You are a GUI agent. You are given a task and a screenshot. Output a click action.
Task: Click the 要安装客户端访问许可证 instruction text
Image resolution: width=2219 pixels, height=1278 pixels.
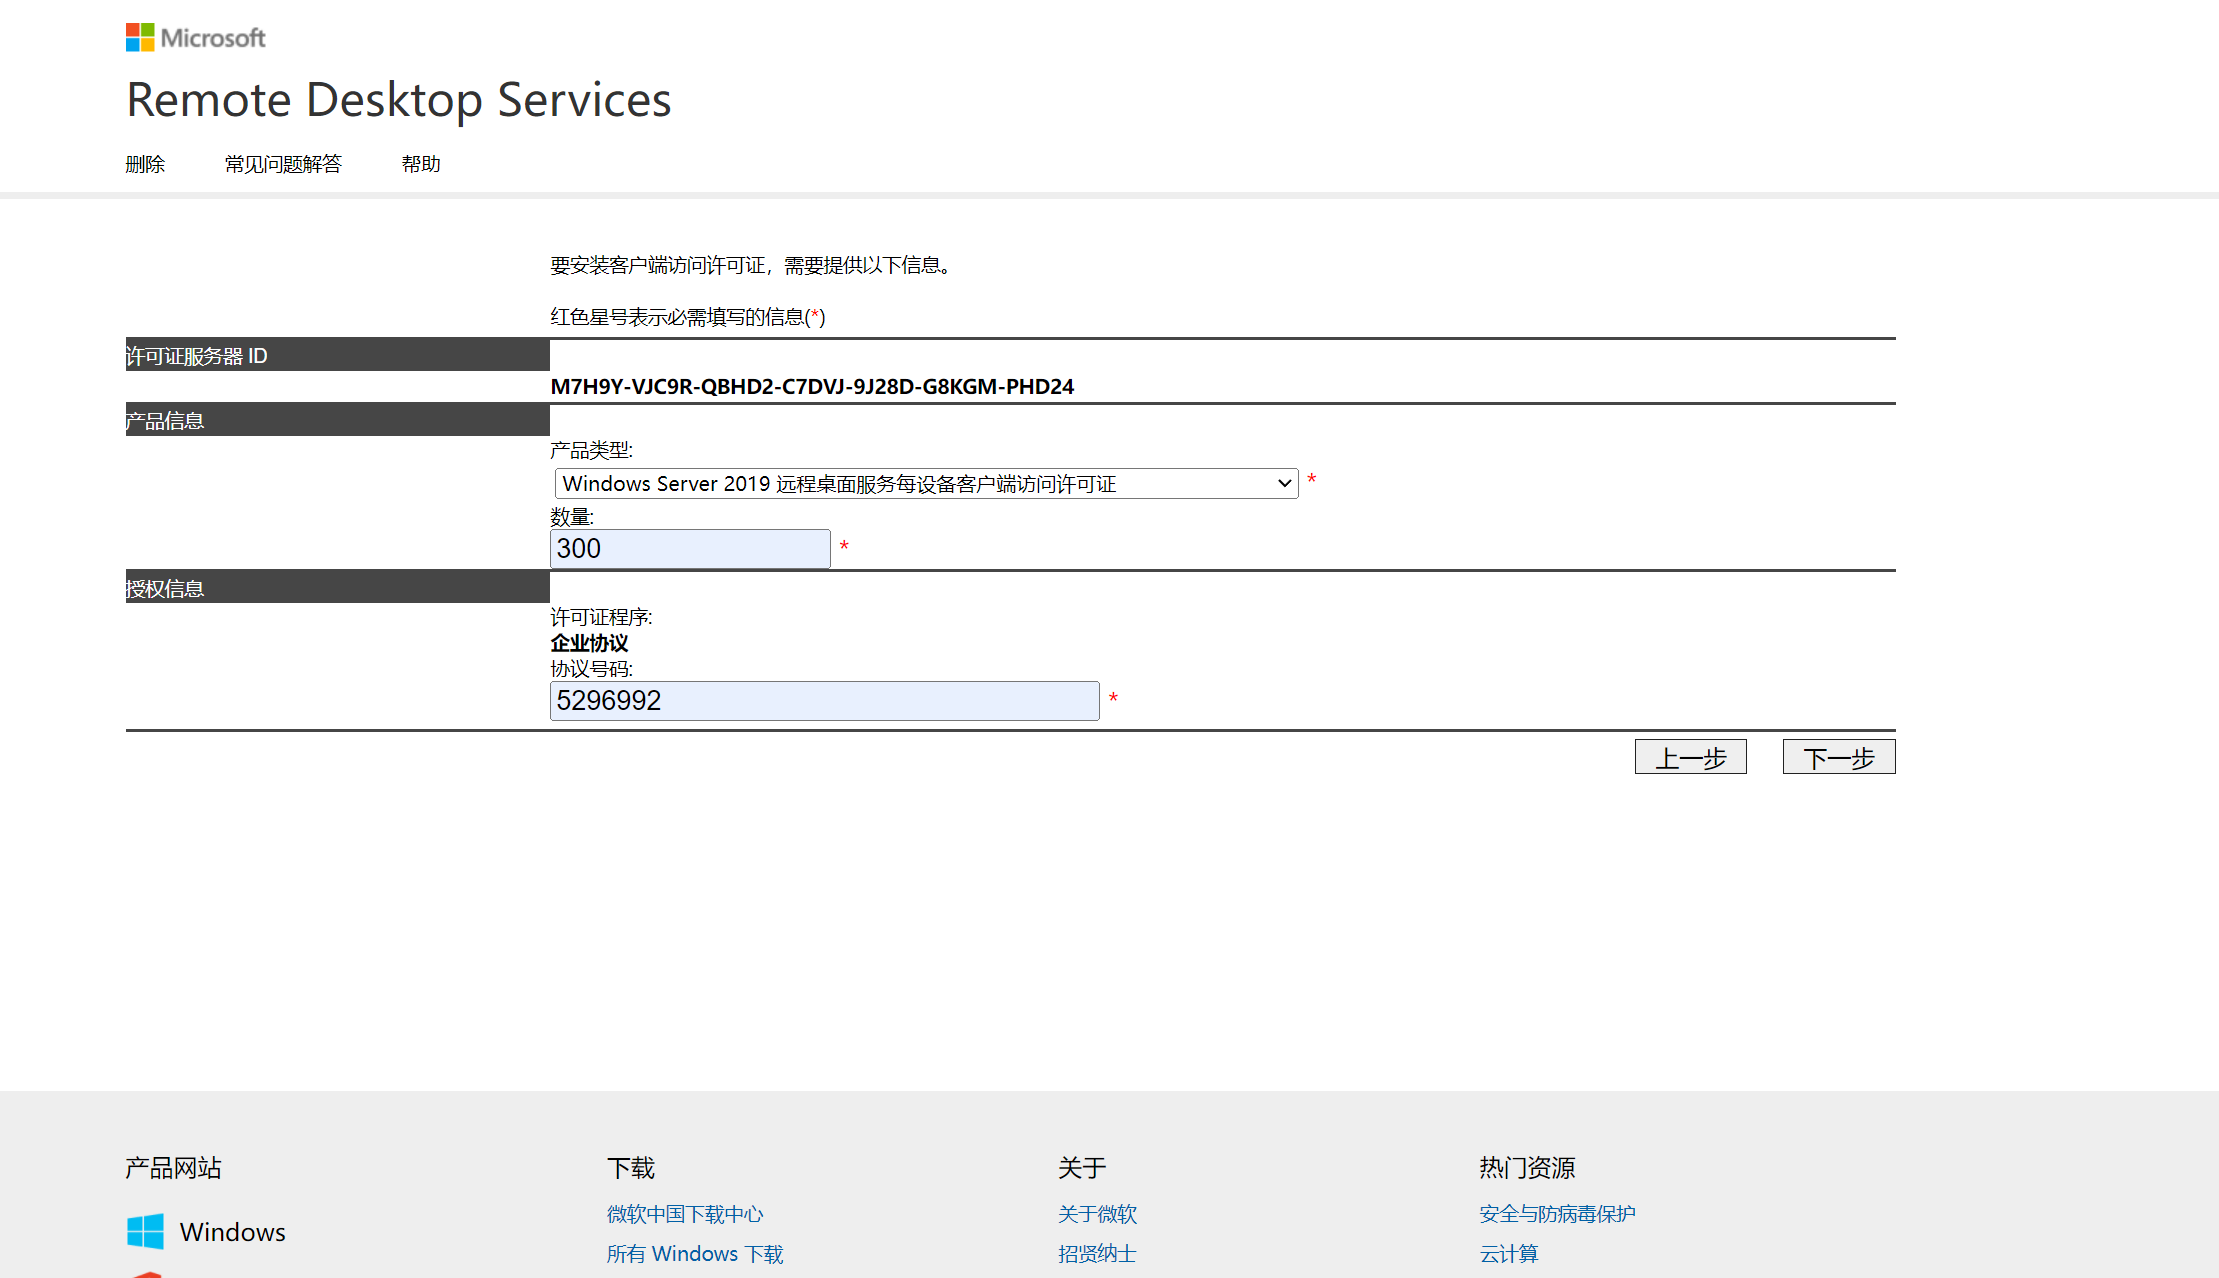[754, 265]
